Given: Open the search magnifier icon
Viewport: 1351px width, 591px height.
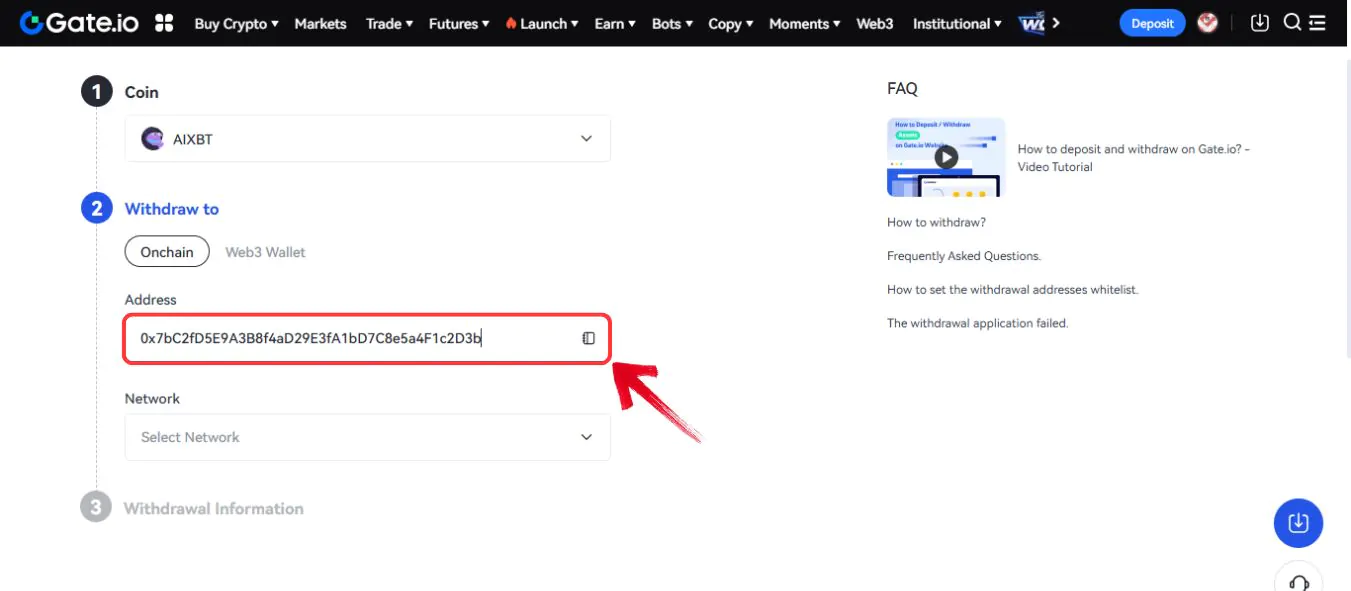Looking at the screenshot, I should click(x=1292, y=23).
